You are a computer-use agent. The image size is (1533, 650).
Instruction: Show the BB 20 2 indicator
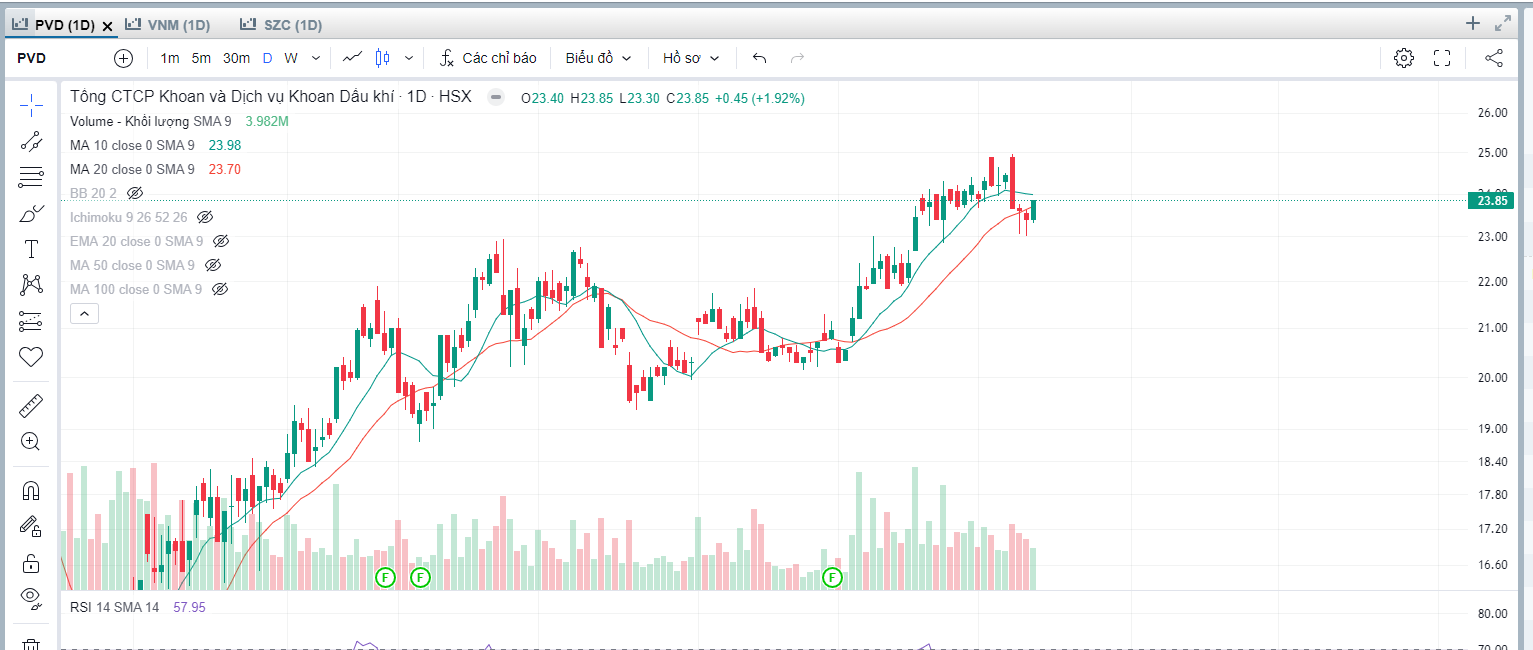pyautogui.click(x=135, y=193)
